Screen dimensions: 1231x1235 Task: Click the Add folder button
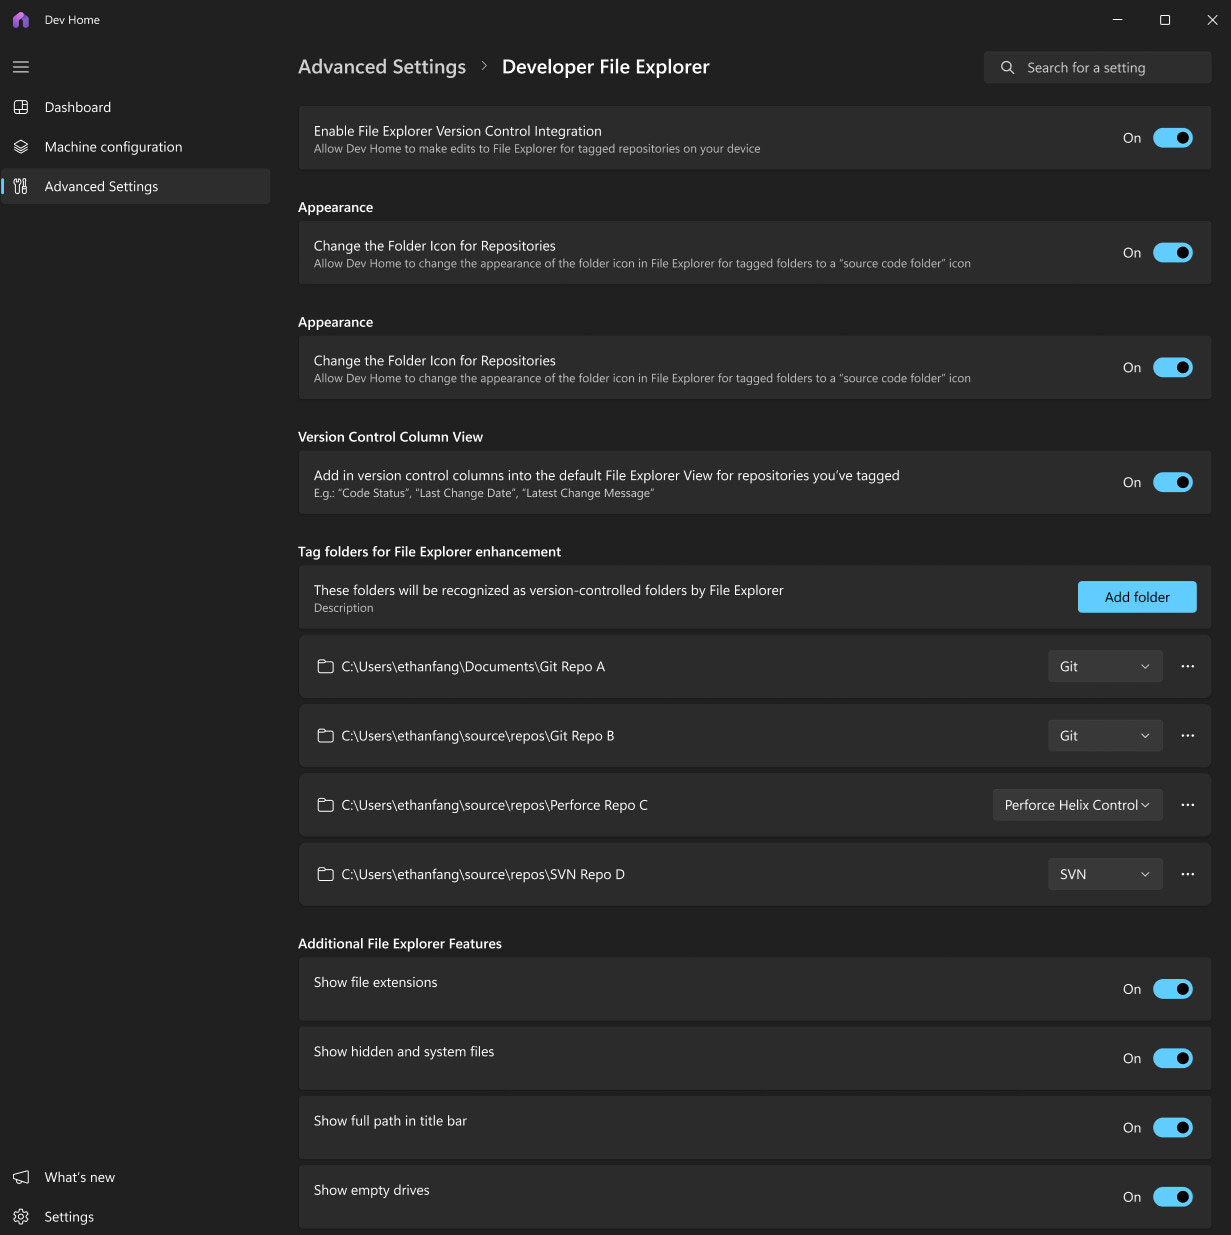[x=1137, y=597]
